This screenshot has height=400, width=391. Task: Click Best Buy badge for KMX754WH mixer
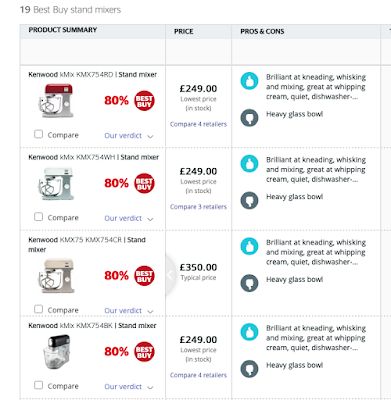(x=144, y=183)
